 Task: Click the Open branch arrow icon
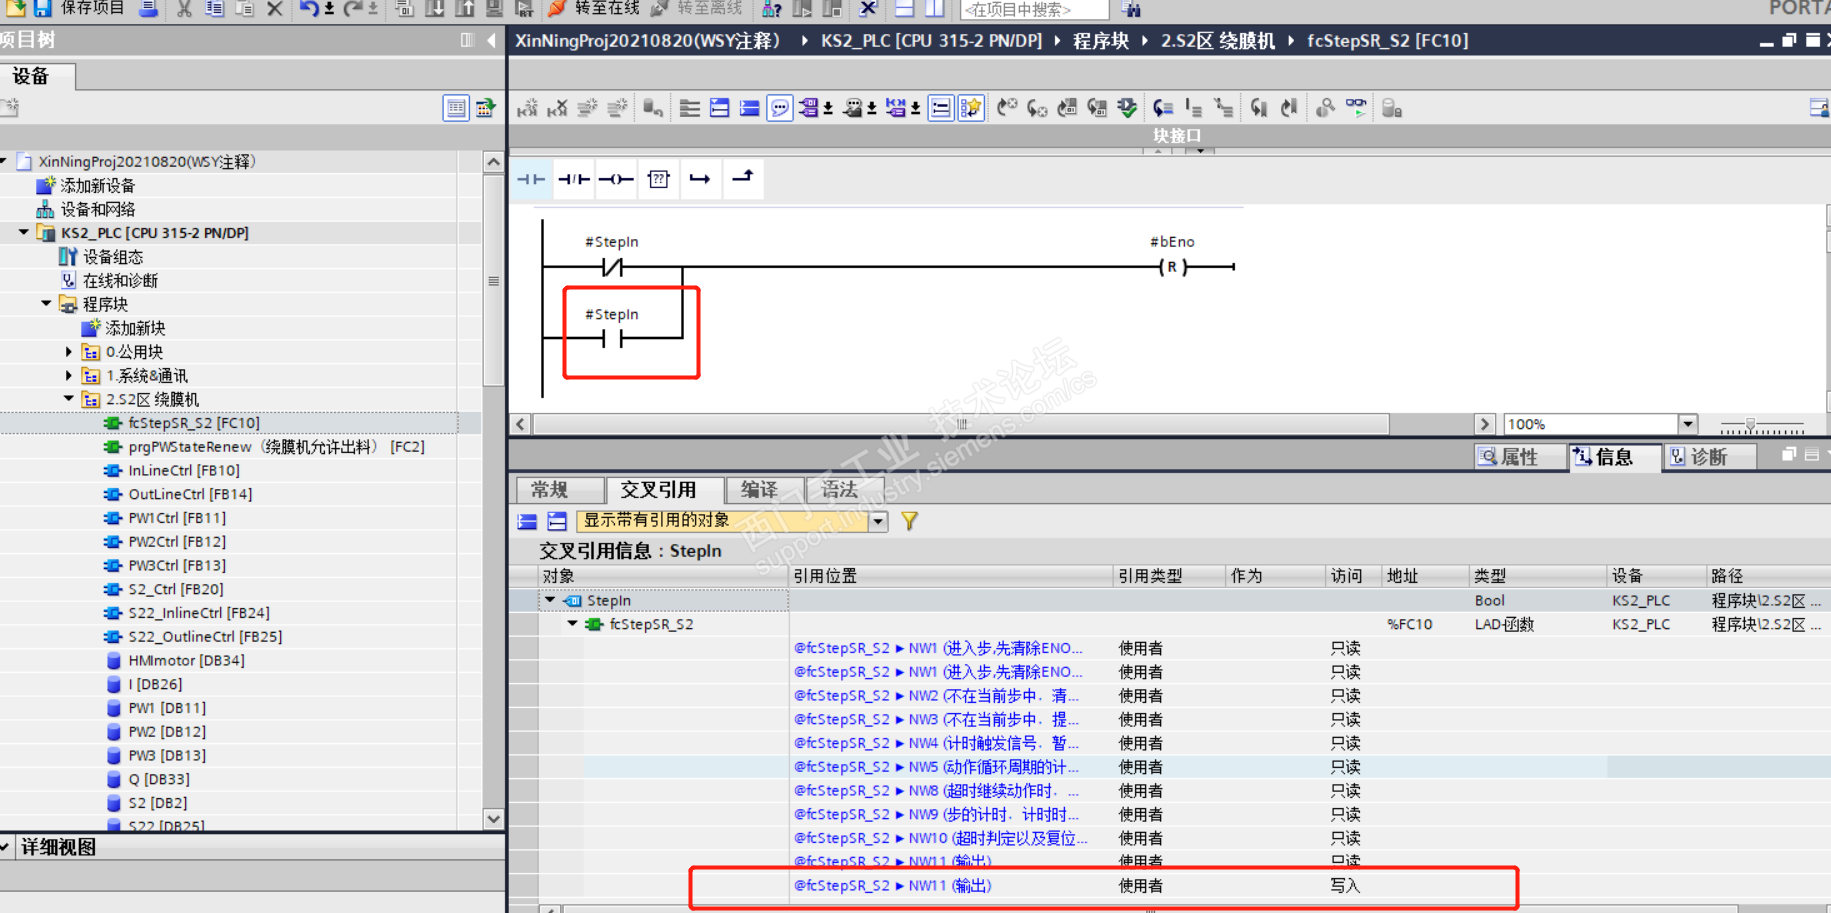tap(700, 179)
